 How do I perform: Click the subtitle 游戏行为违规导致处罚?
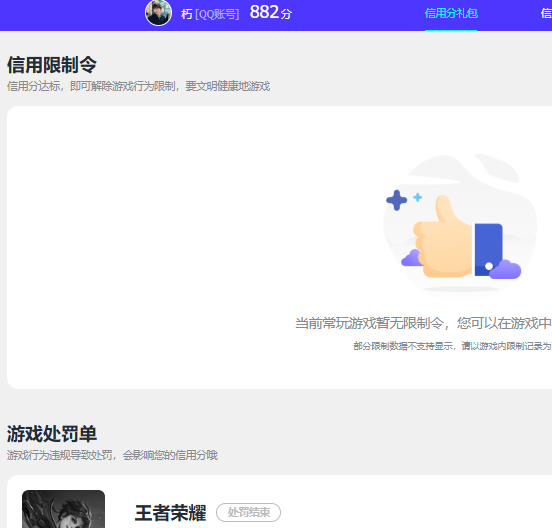tap(59, 455)
